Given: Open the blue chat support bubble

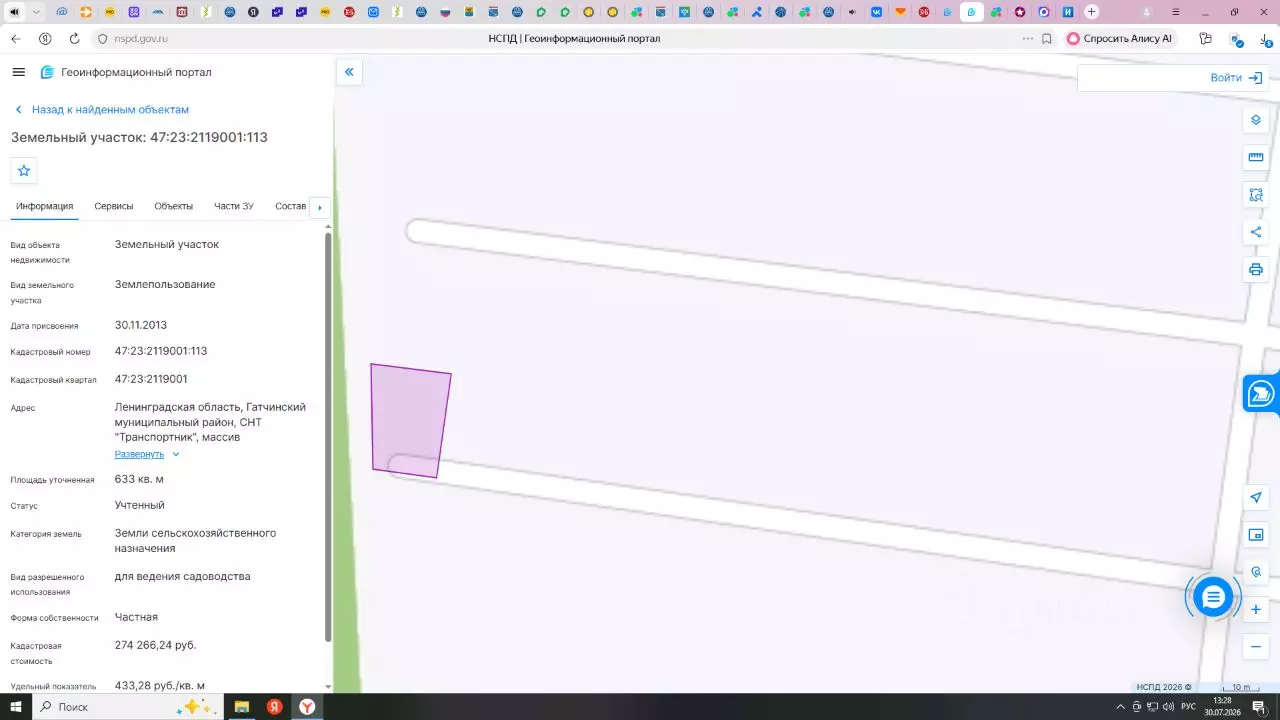Looking at the screenshot, I should pos(1213,597).
